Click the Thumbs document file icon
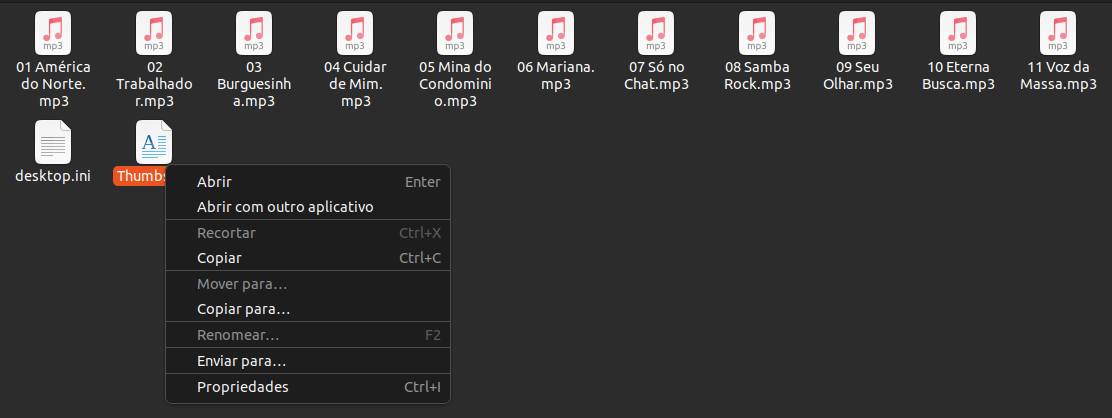 (154, 143)
